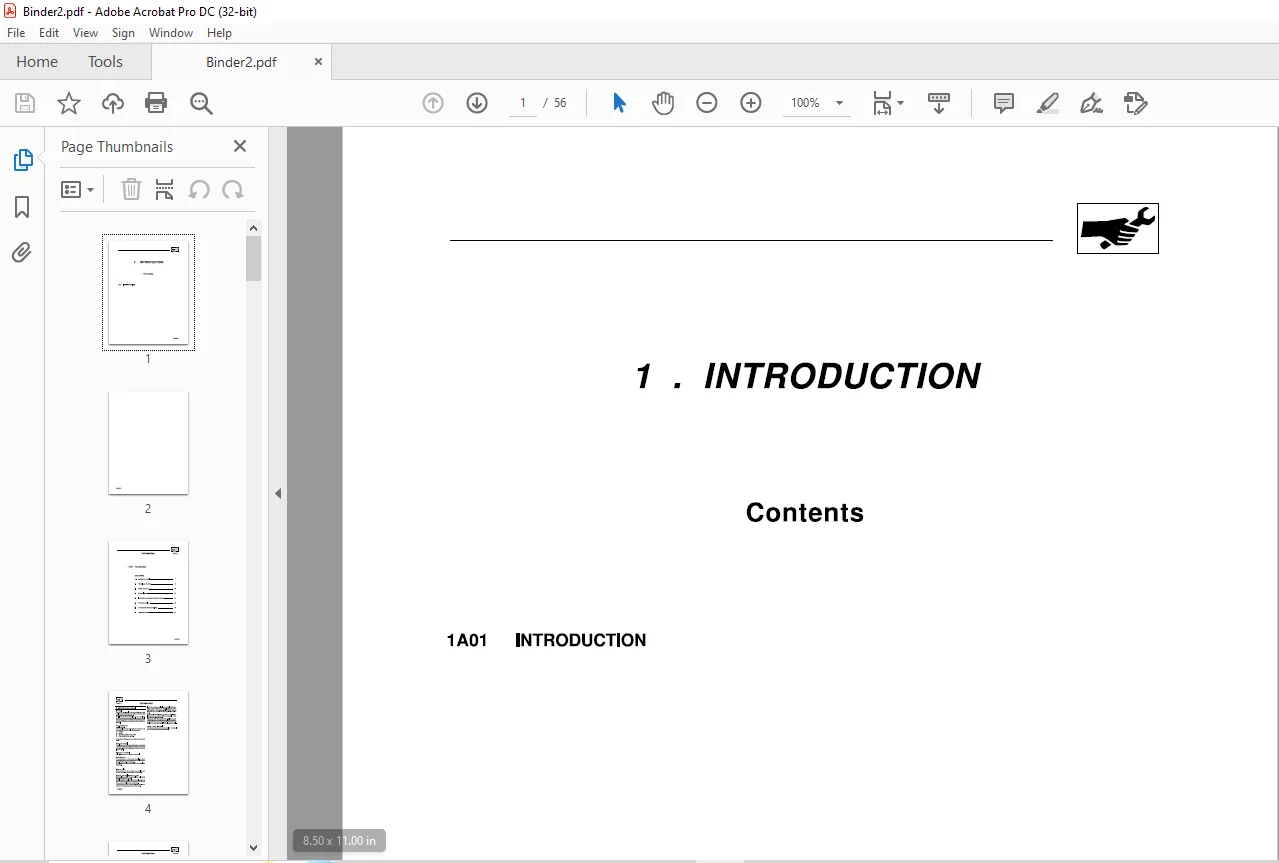Click the page number input field
Screen dimensions: 1279x863
click(523, 103)
